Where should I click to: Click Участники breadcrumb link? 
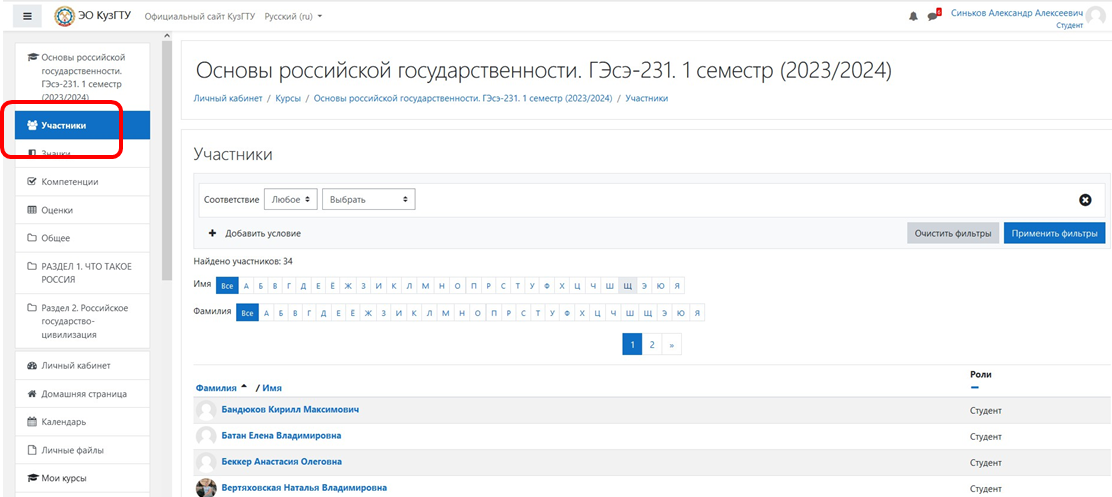(x=646, y=99)
